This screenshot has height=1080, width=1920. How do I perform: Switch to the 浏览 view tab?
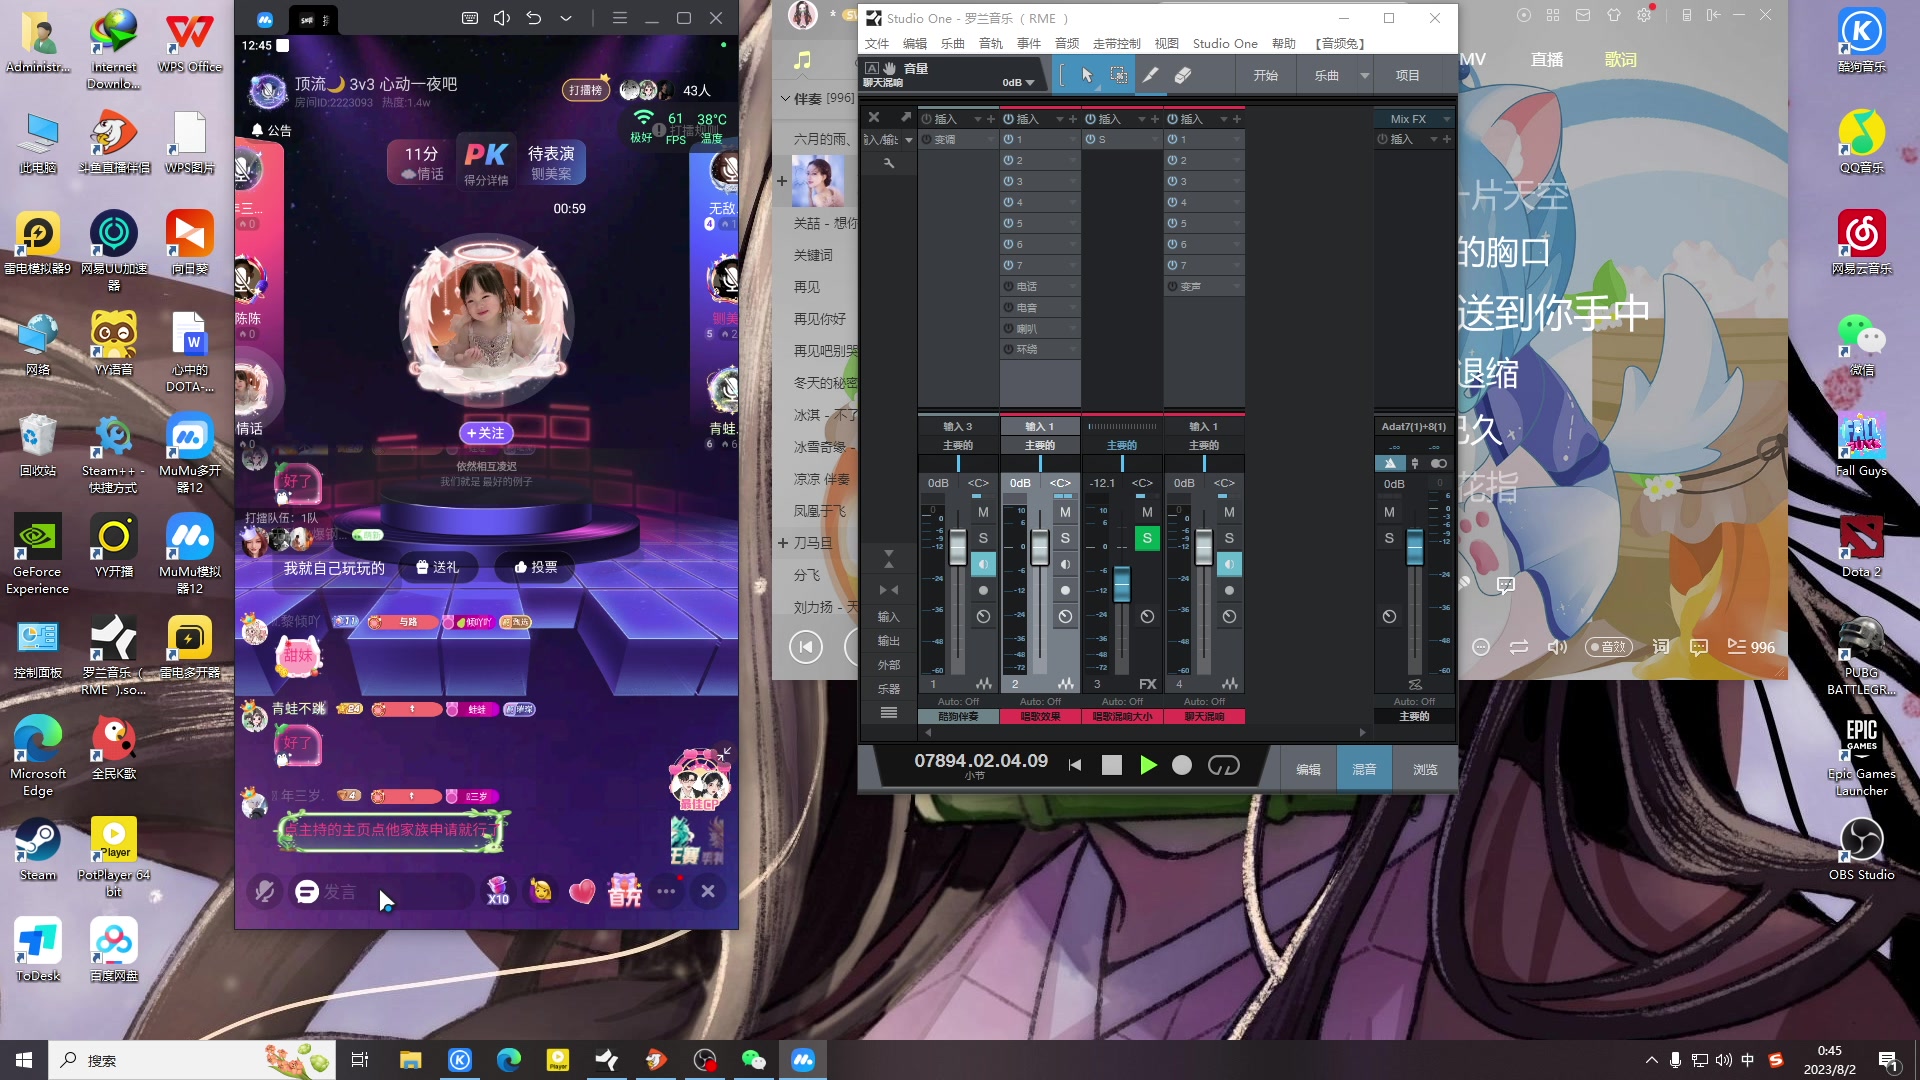(x=1425, y=769)
